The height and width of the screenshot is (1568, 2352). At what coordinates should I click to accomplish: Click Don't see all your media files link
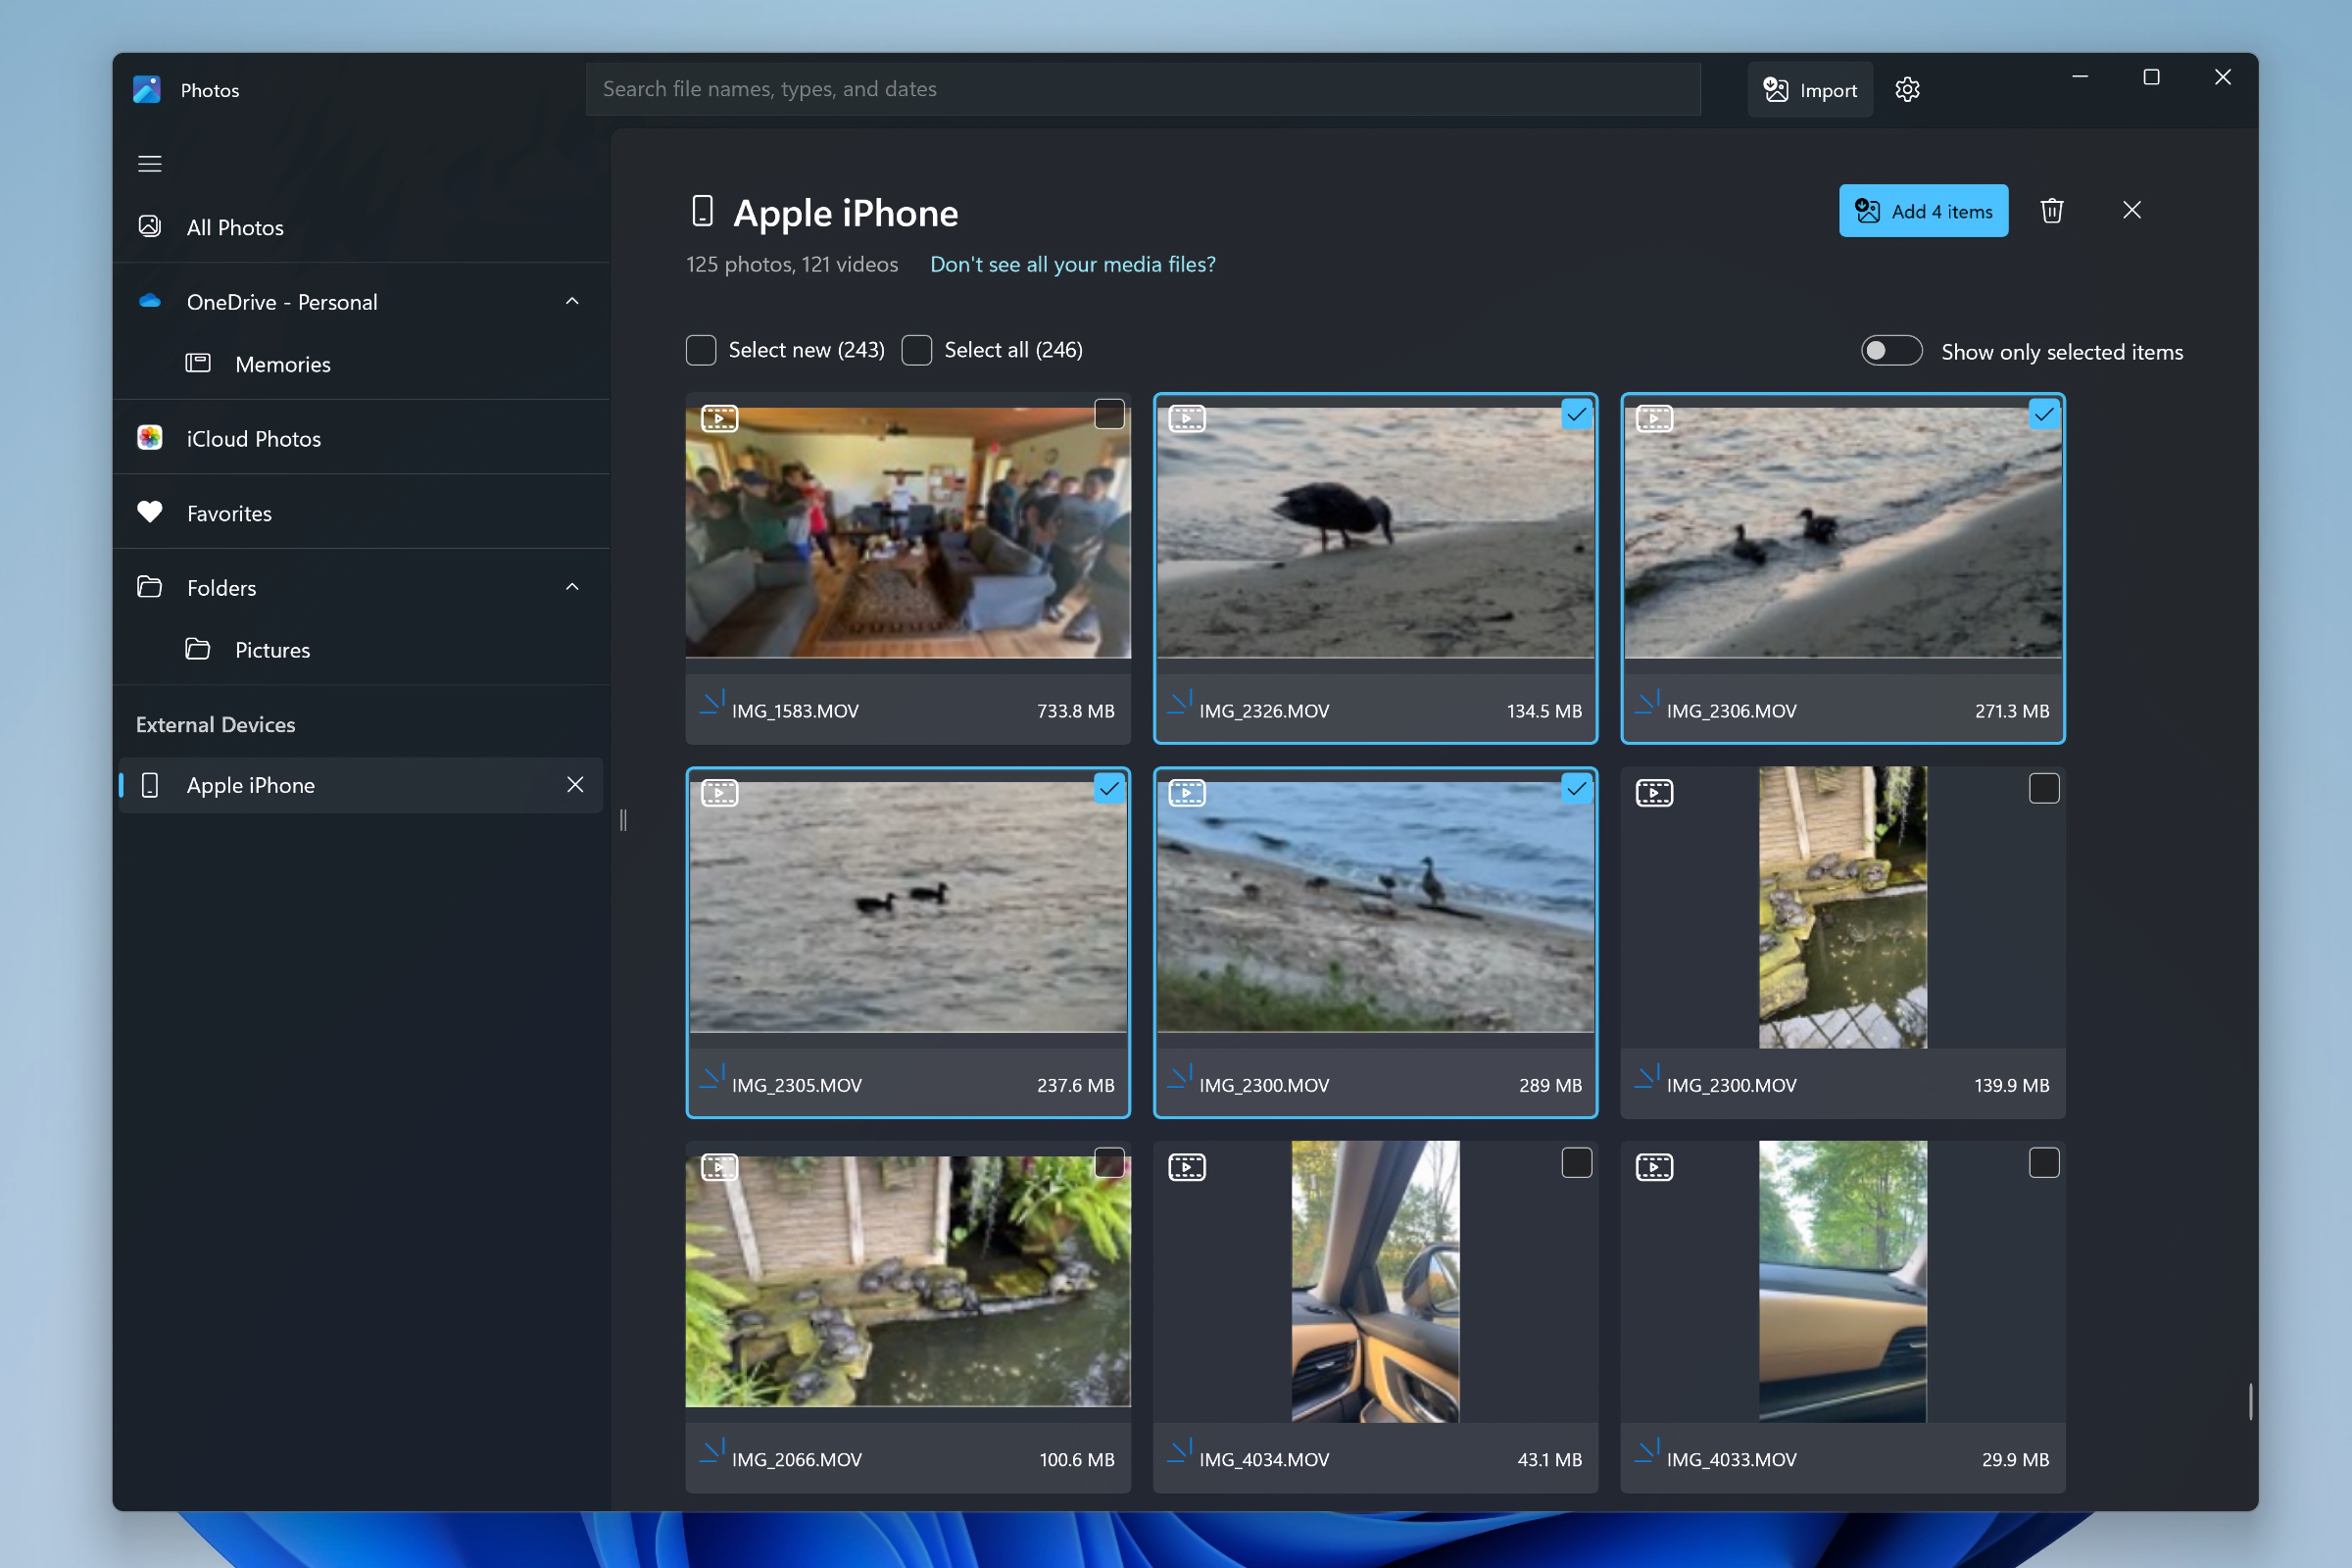1073,265
